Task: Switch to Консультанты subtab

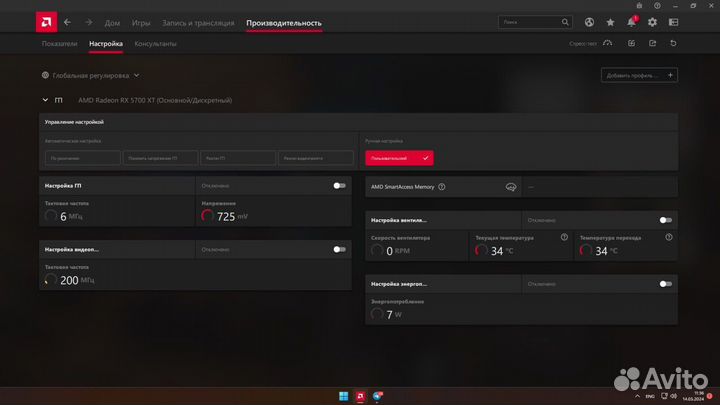Action: [x=155, y=44]
